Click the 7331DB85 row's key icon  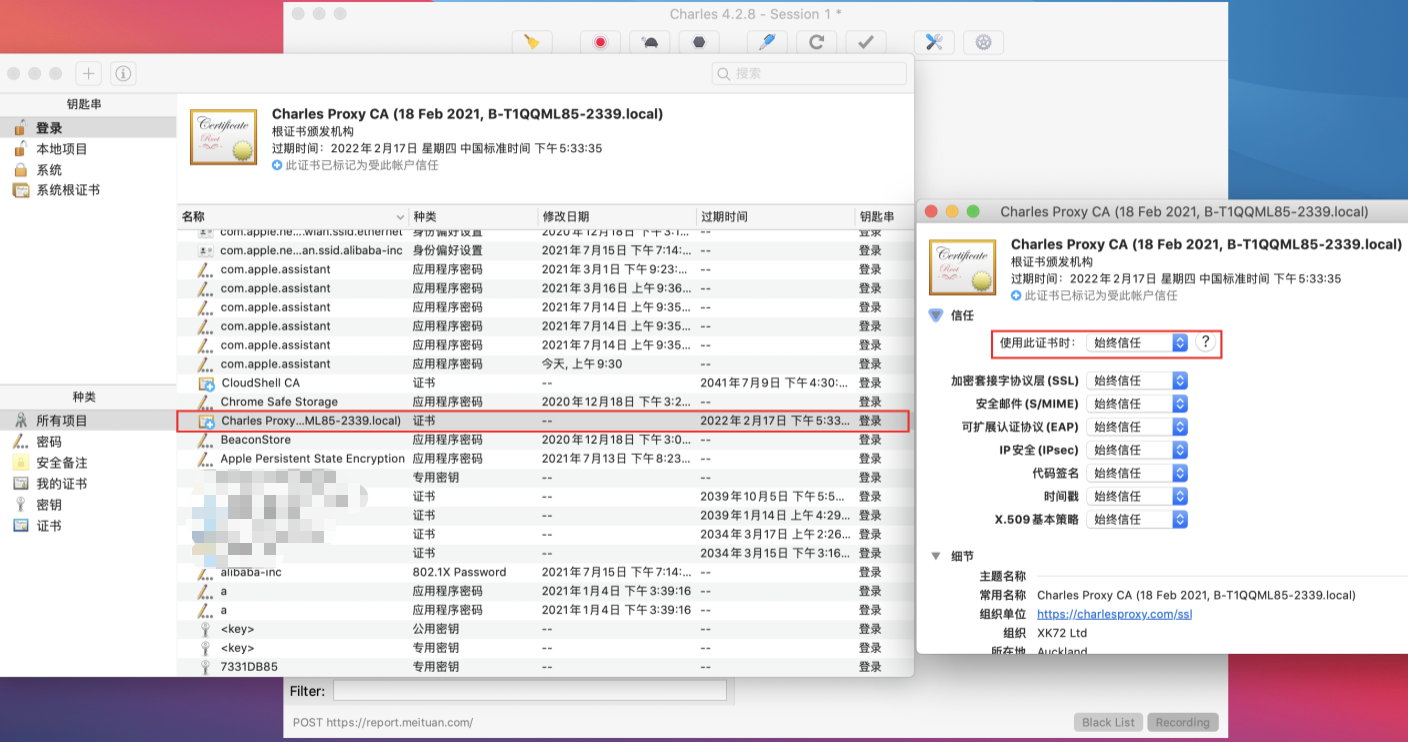(x=206, y=667)
